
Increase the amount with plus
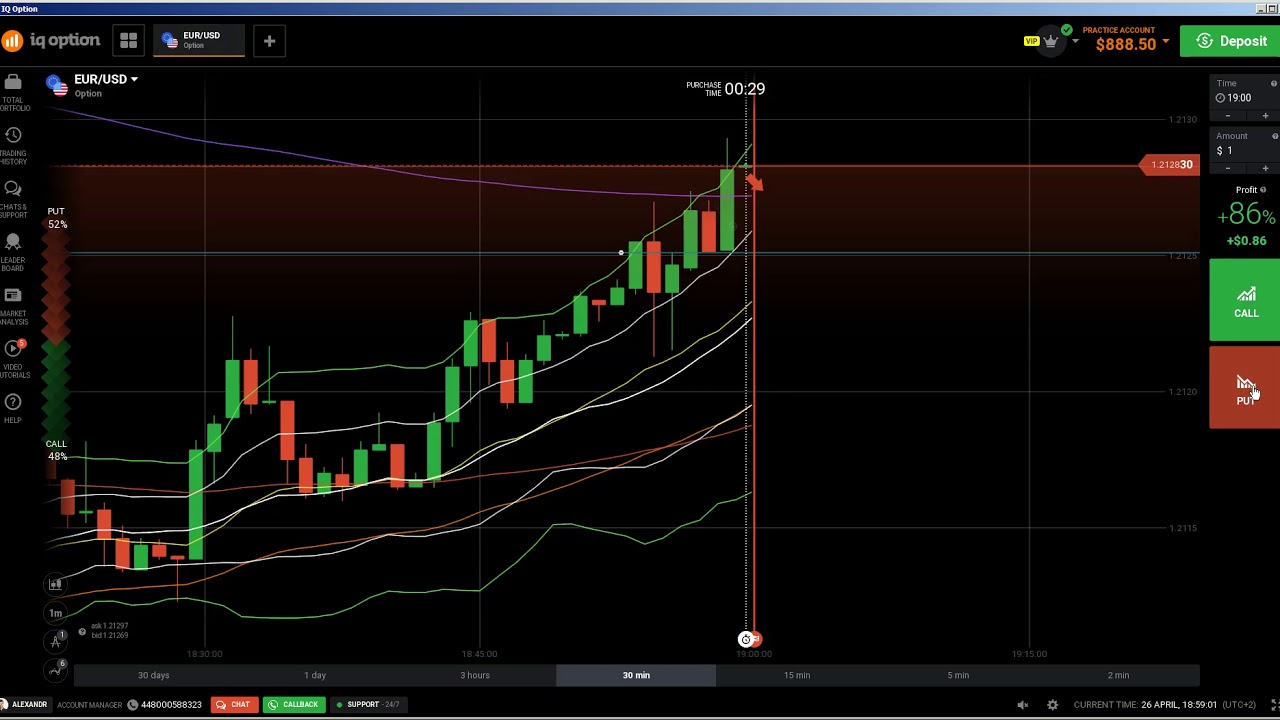pos(1265,168)
